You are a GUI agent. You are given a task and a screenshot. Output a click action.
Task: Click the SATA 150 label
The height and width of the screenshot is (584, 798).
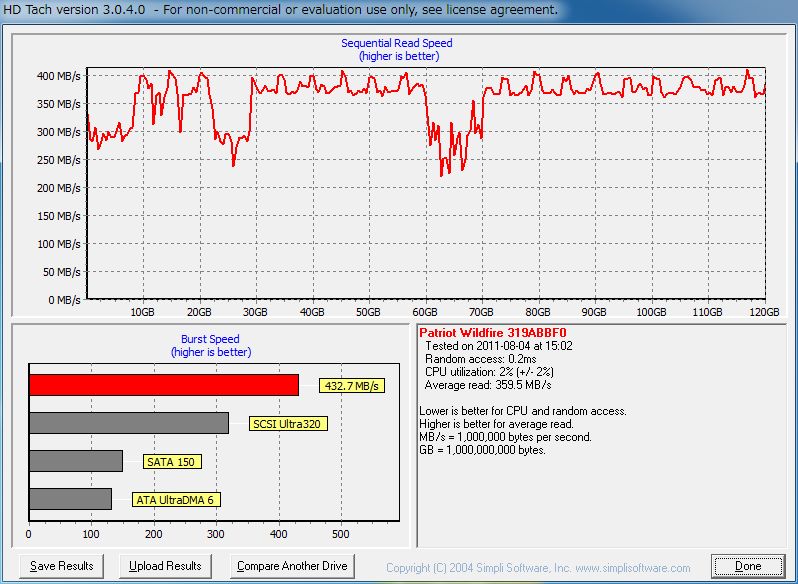click(172, 462)
